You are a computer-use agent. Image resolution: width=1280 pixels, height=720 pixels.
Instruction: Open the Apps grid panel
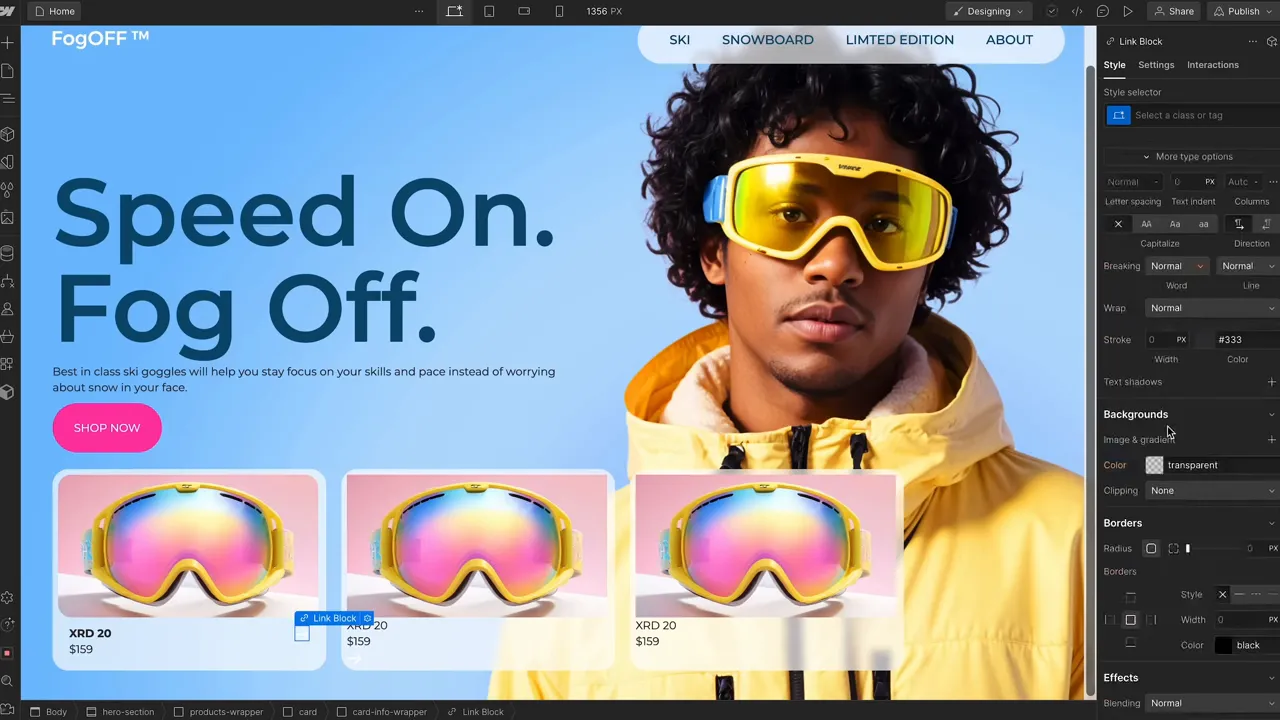click(x=8, y=364)
